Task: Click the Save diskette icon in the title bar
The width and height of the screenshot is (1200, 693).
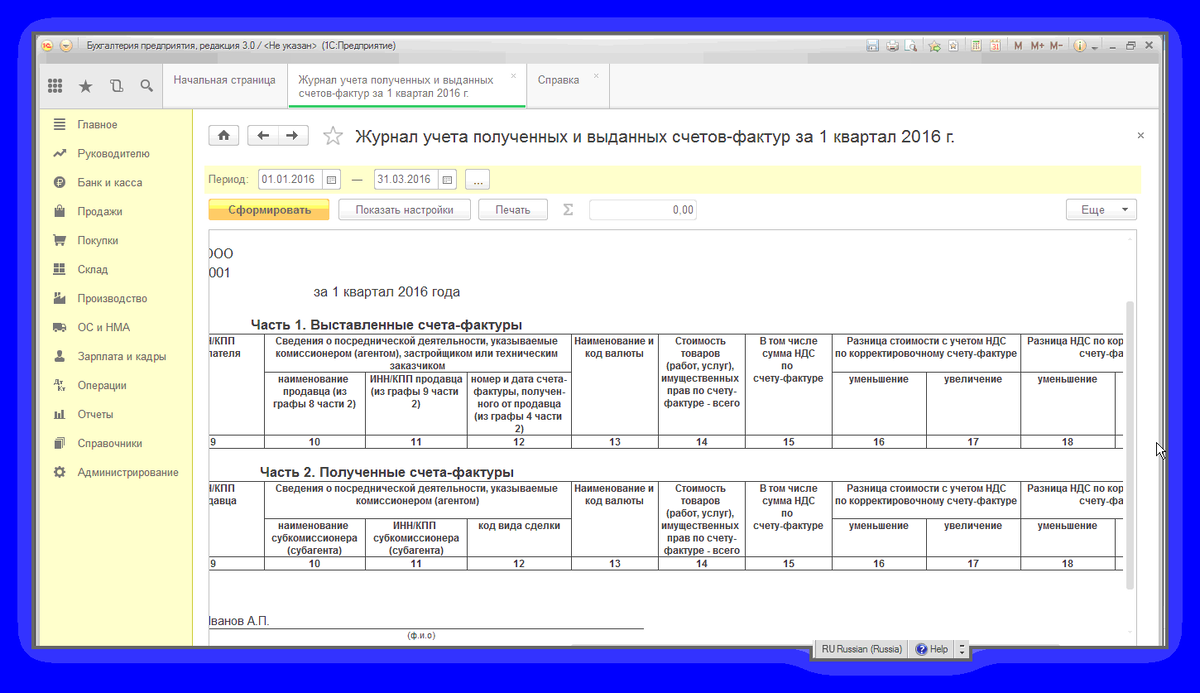Action: coord(872,46)
